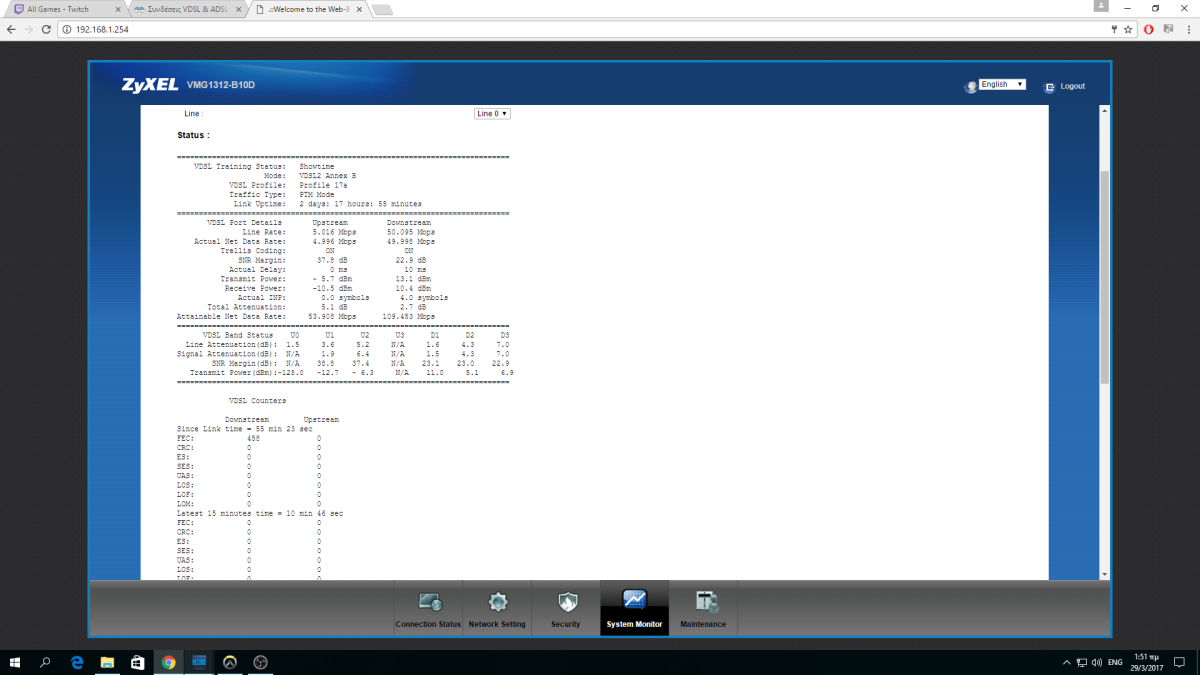This screenshot has height=675, width=1200.
Task: Show hidden system tray icons
Action: click(x=1067, y=662)
